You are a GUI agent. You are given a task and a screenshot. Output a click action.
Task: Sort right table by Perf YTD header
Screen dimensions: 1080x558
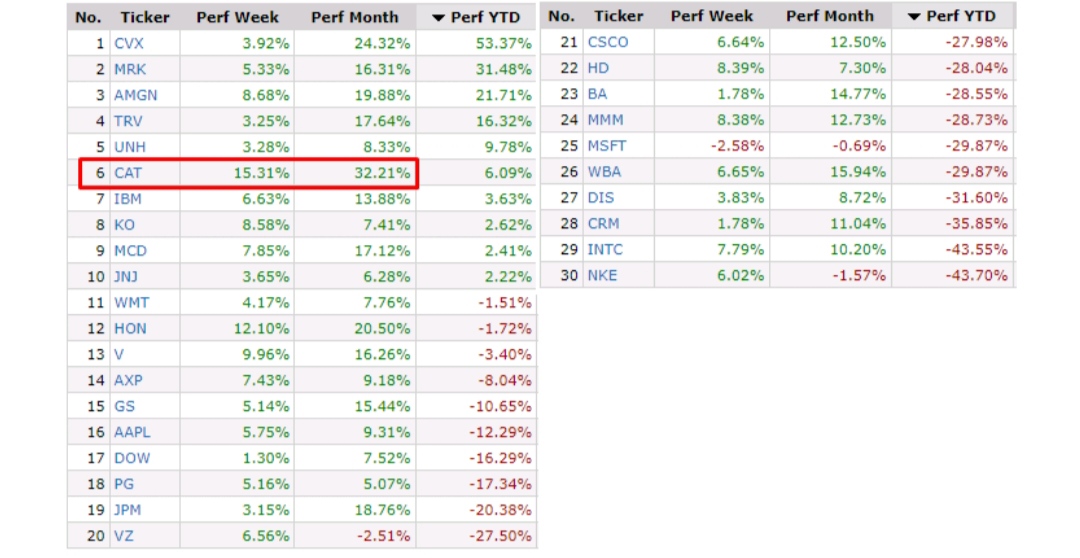click(952, 16)
